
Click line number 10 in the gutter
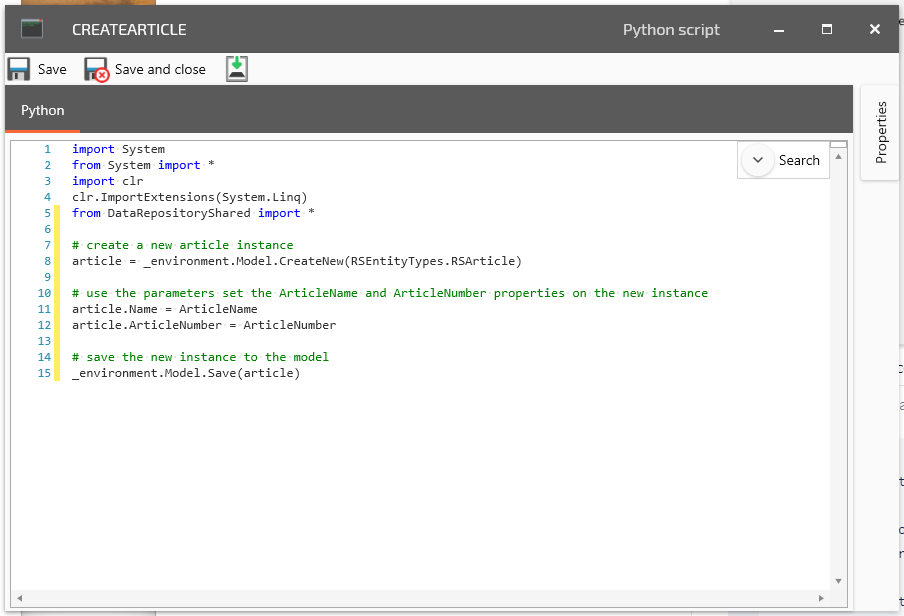tap(44, 293)
